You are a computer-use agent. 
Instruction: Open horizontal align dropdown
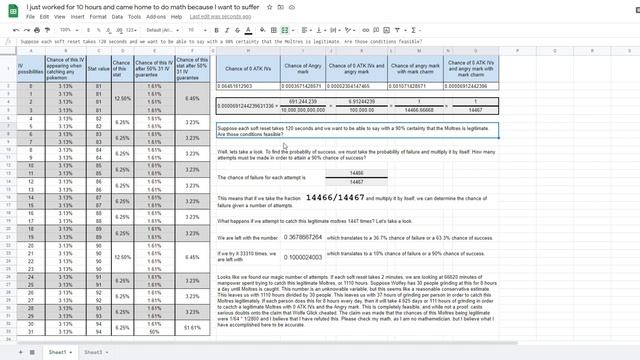point(307,30)
